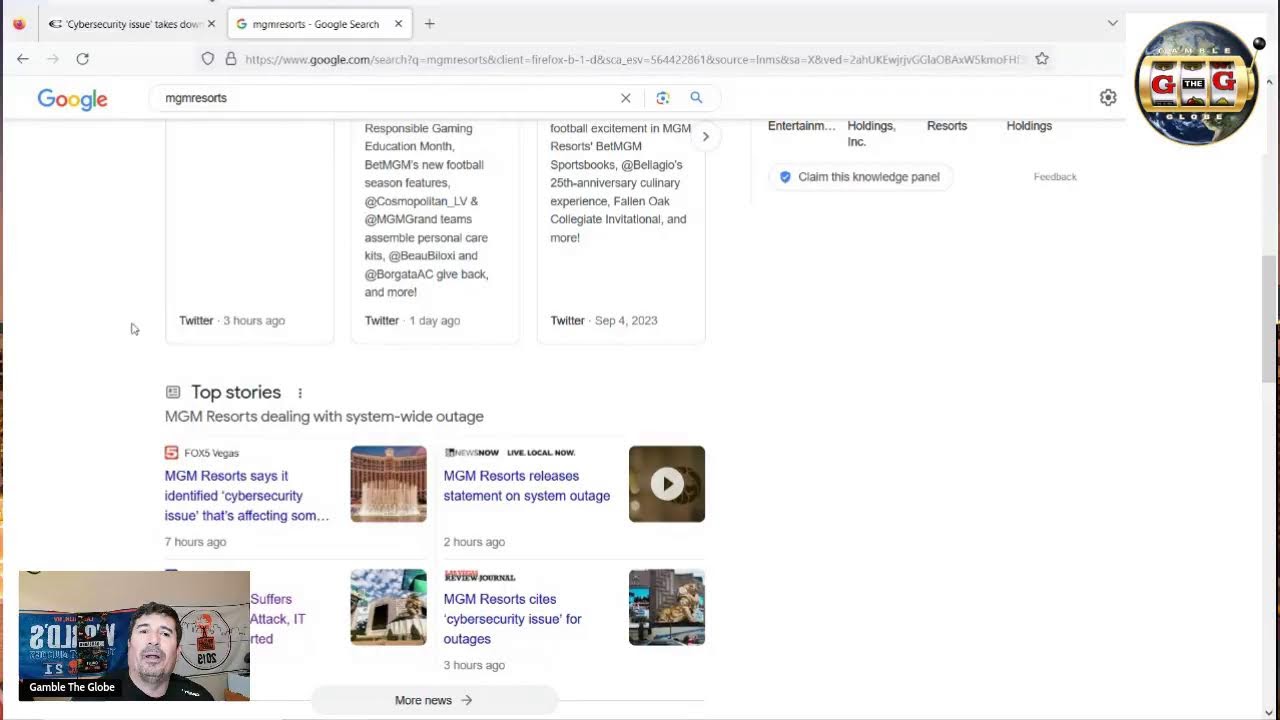Click the MGM lion statue thumbnail

click(667, 607)
